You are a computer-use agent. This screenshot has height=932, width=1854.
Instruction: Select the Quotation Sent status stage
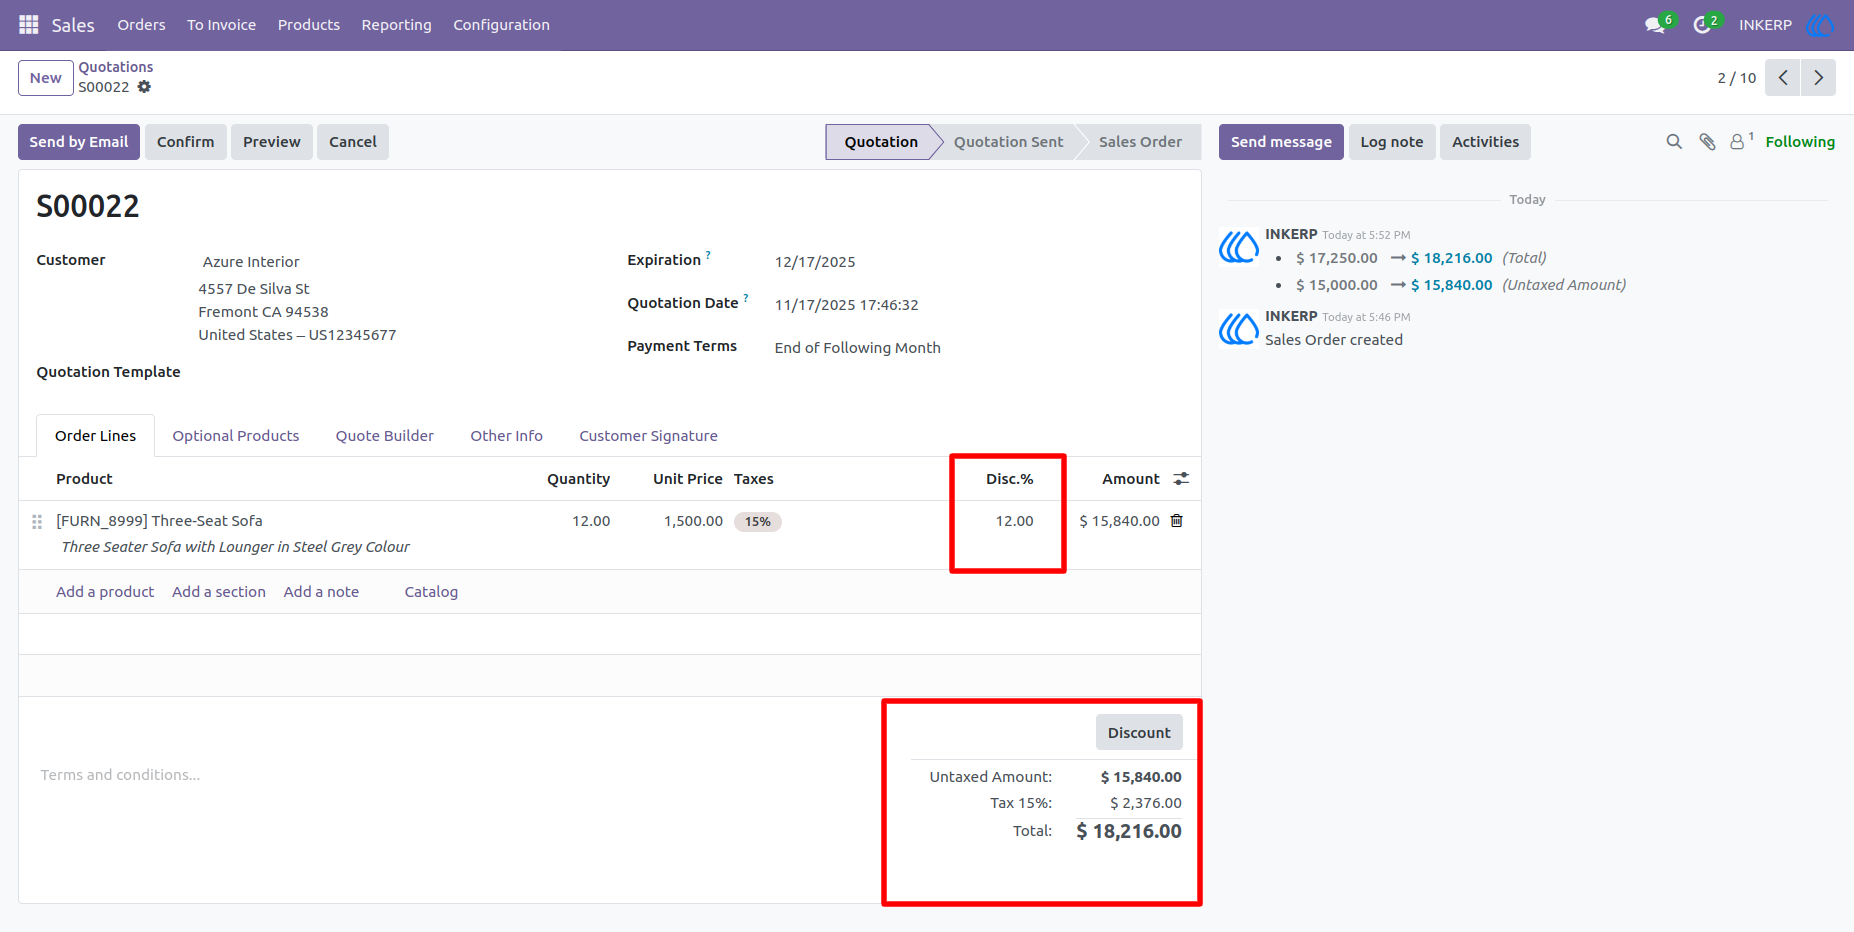pos(1008,142)
